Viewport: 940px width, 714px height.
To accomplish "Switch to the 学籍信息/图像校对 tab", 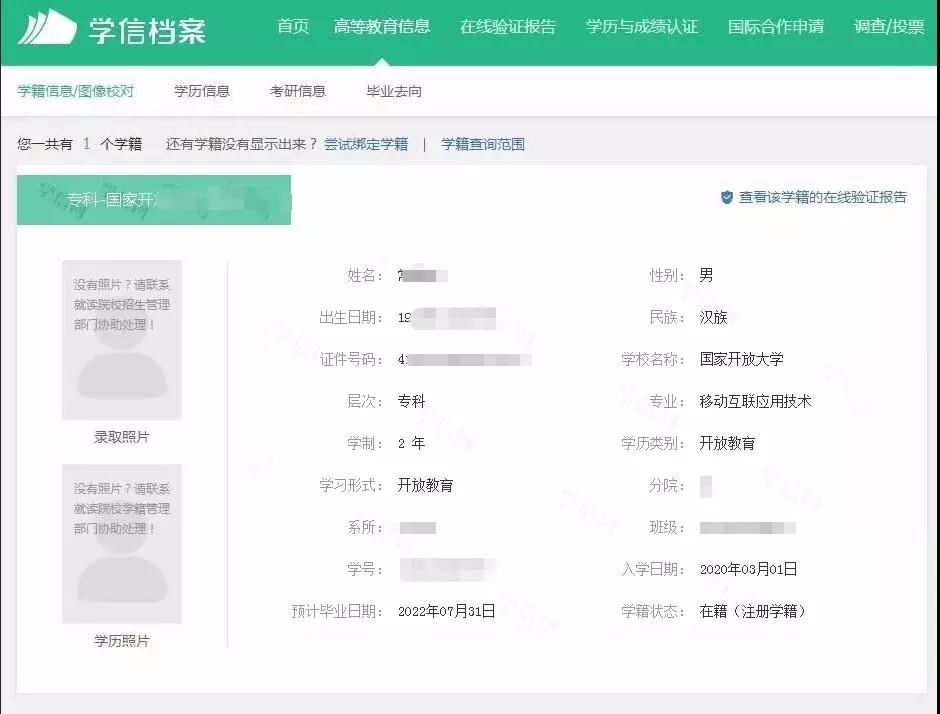I will [76, 91].
